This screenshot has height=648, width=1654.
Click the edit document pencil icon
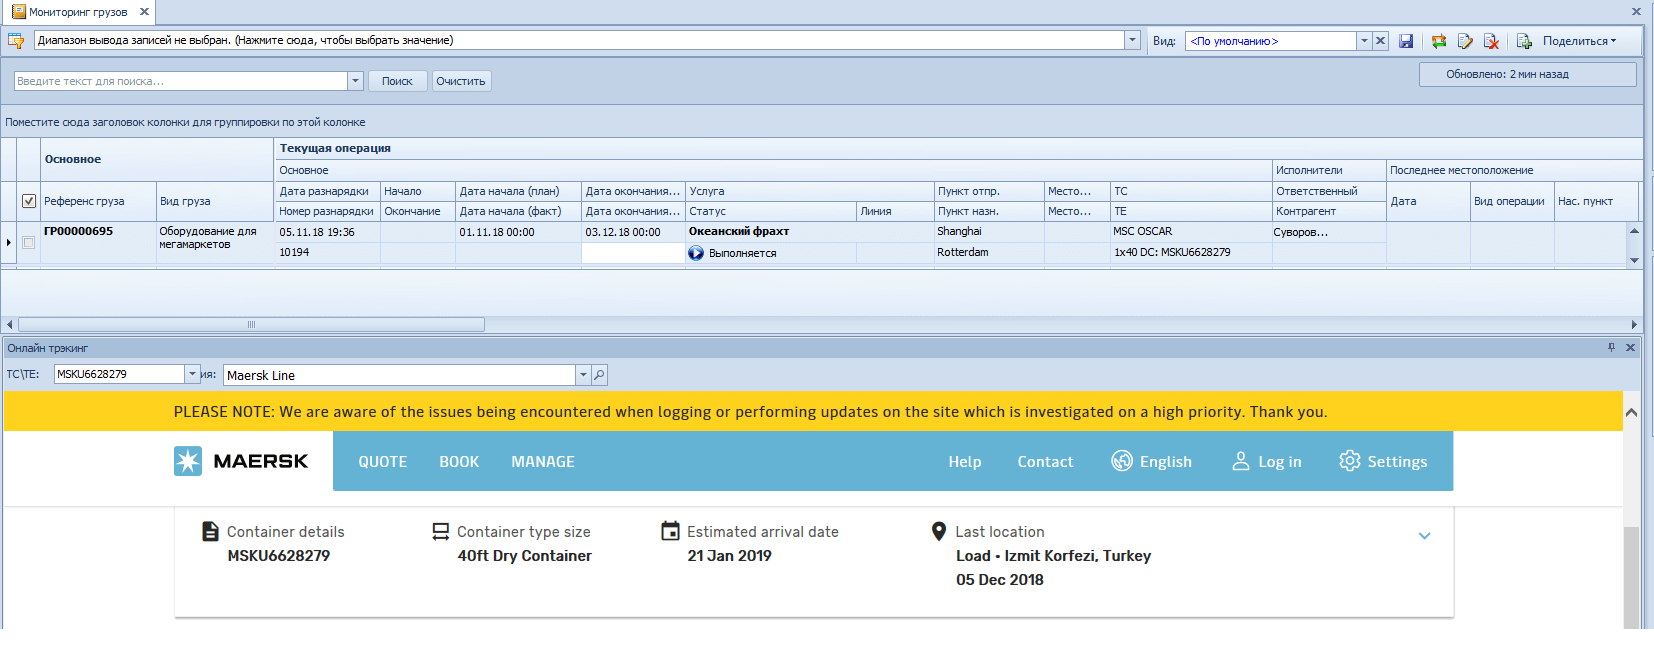(x=1465, y=41)
